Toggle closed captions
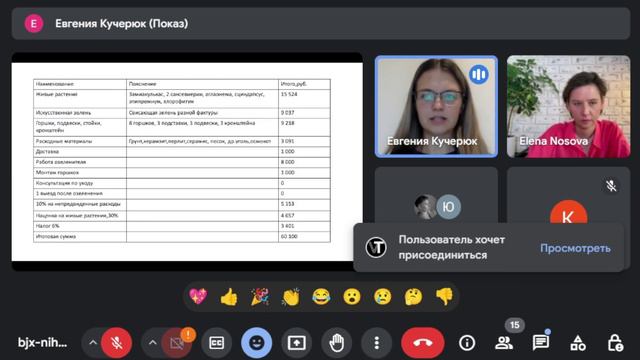This screenshot has width=640, height=360. click(x=216, y=343)
